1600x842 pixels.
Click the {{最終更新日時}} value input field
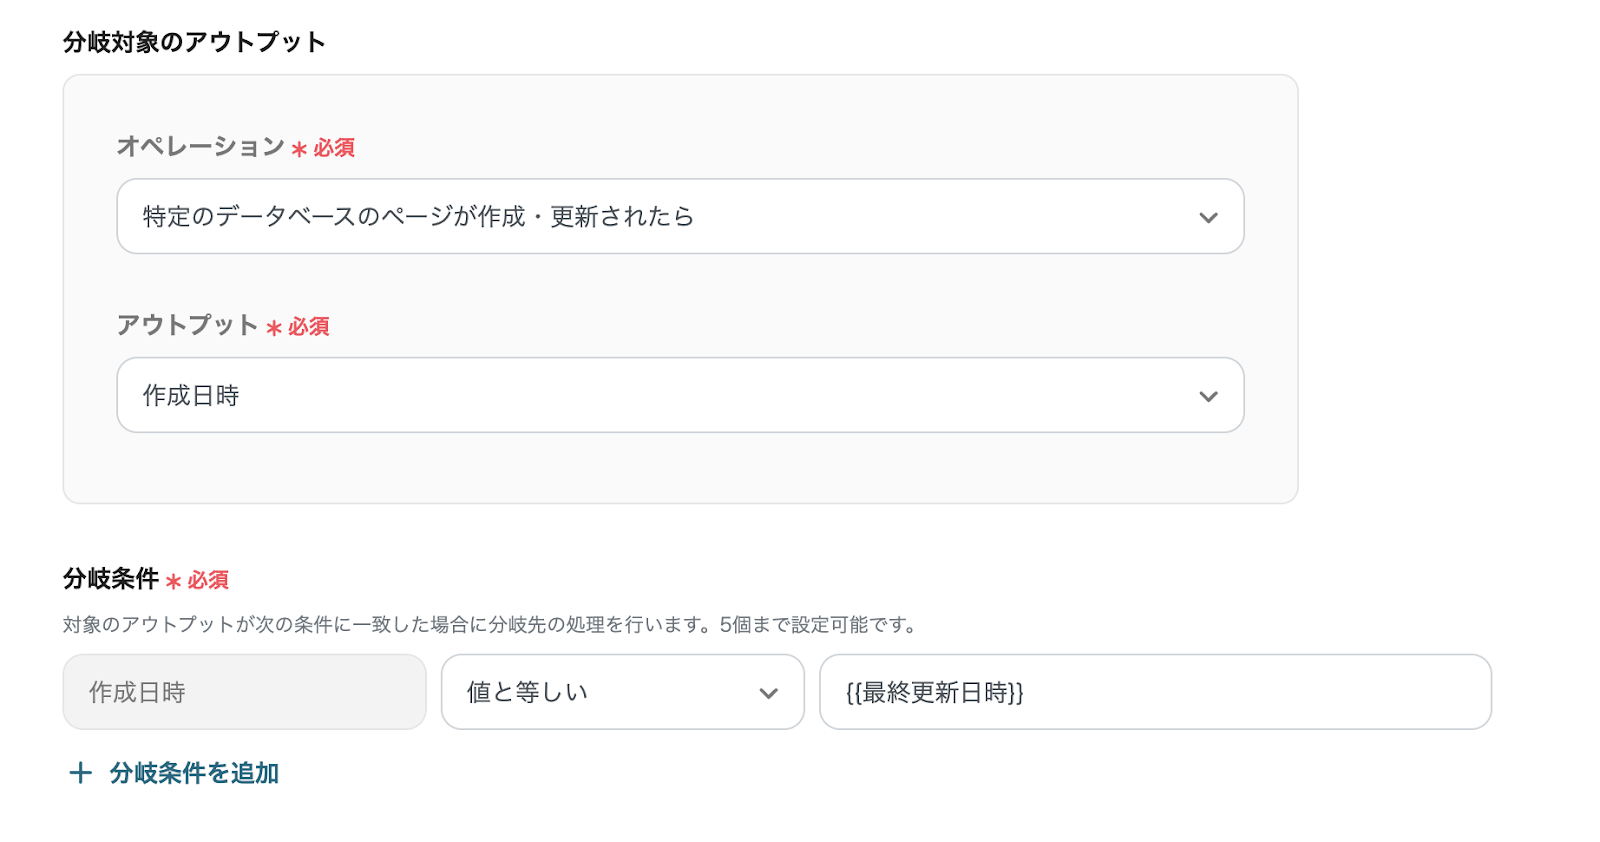[x=1155, y=693]
